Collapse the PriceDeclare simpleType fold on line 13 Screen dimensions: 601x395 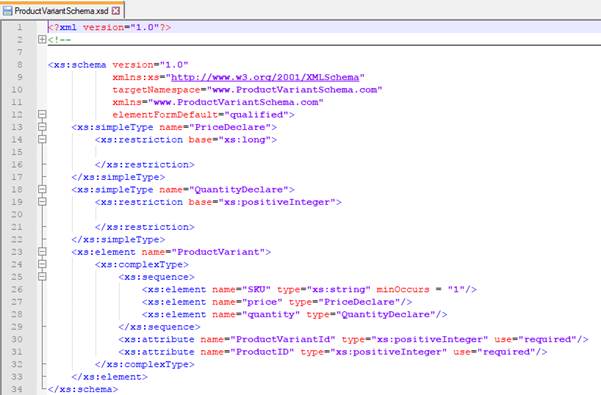(x=42, y=127)
